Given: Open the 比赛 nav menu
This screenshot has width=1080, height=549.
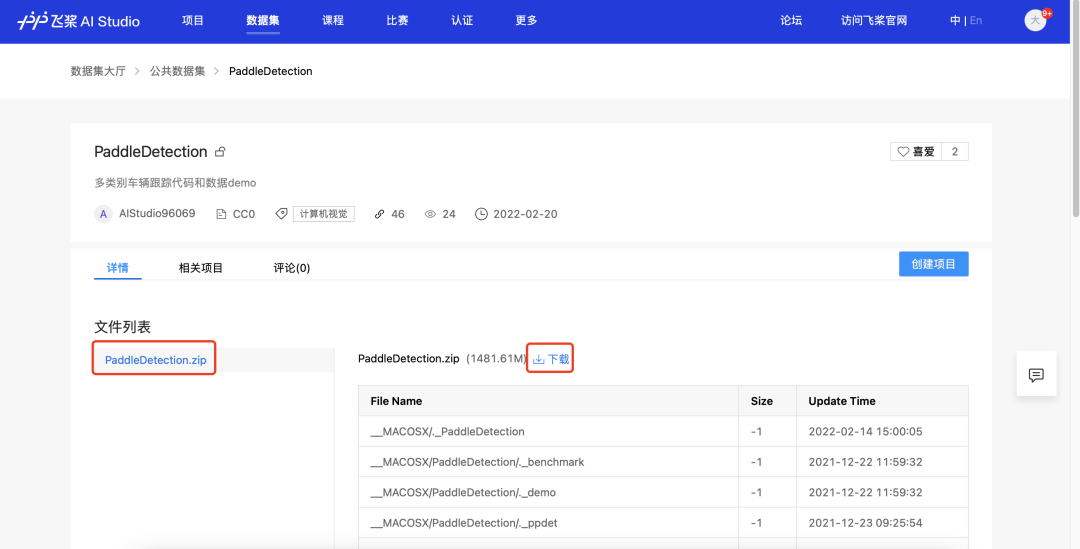Looking at the screenshot, I should click(397, 21).
